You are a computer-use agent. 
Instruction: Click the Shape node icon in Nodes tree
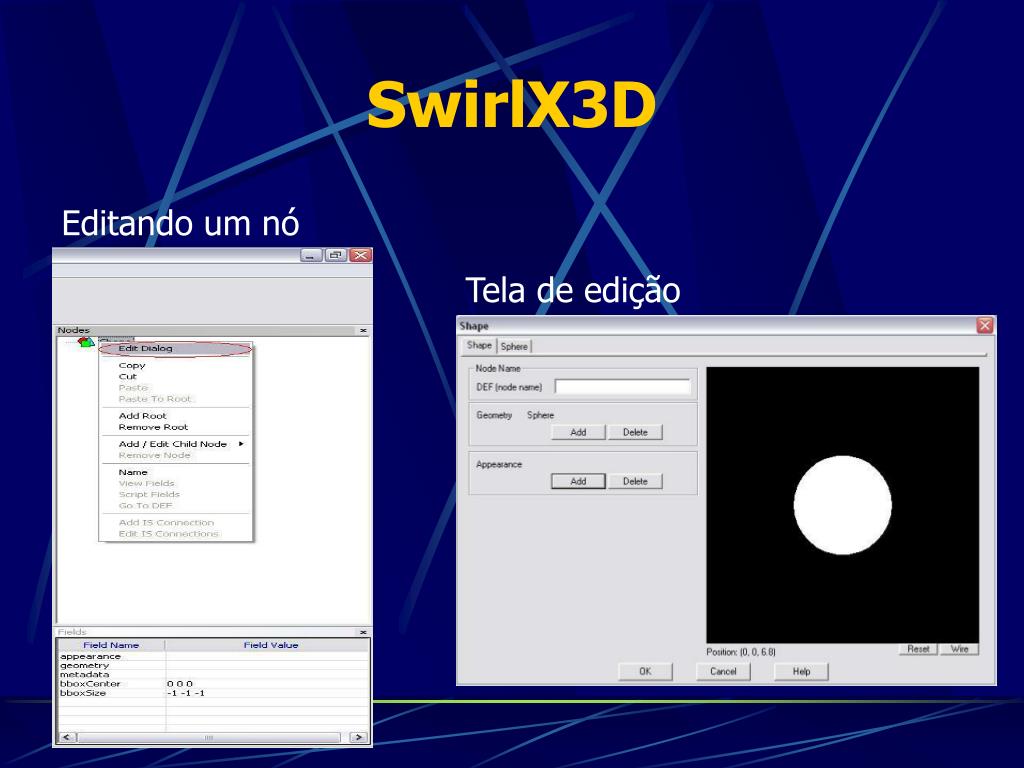pos(86,342)
